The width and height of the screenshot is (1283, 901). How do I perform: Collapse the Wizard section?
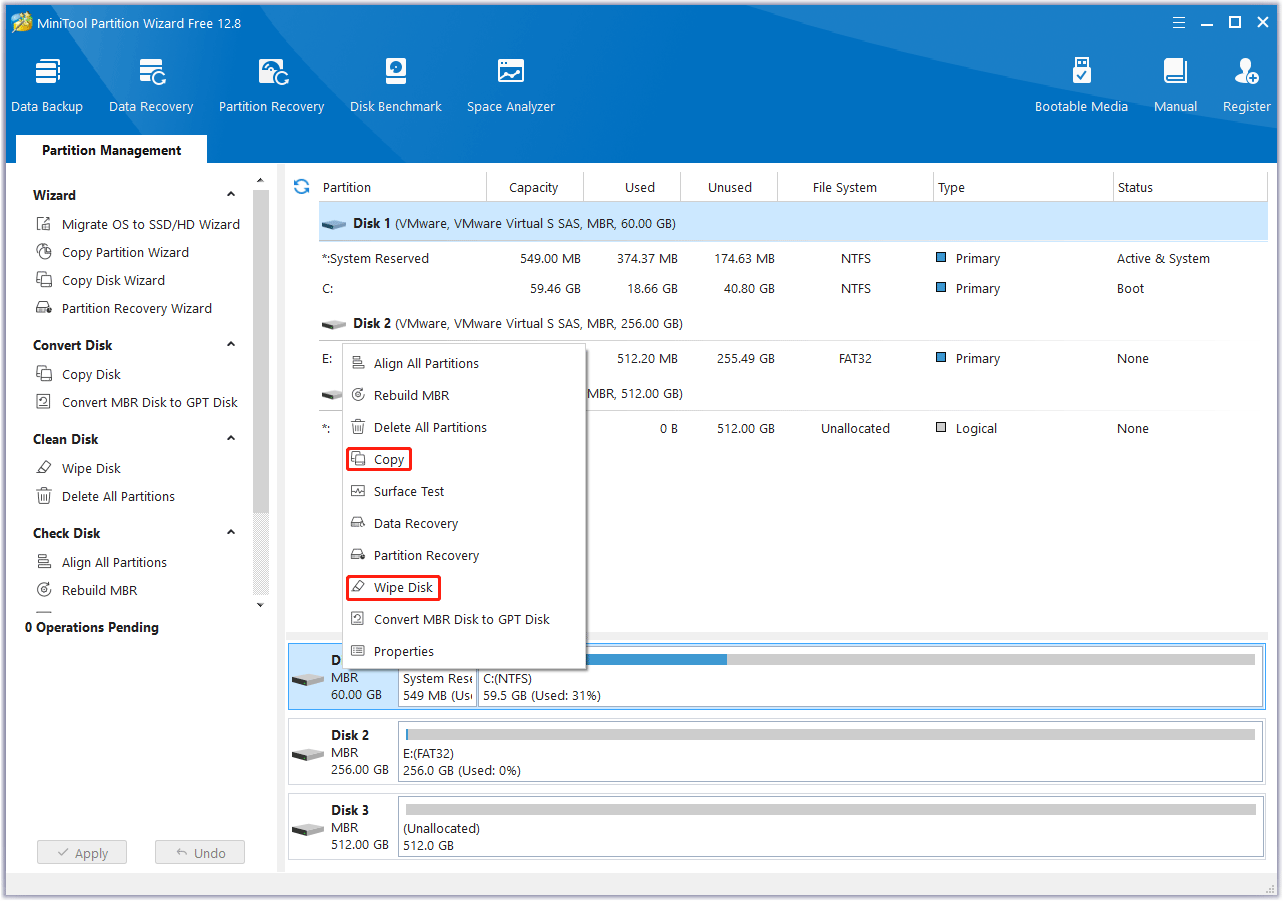coord(231,195)
